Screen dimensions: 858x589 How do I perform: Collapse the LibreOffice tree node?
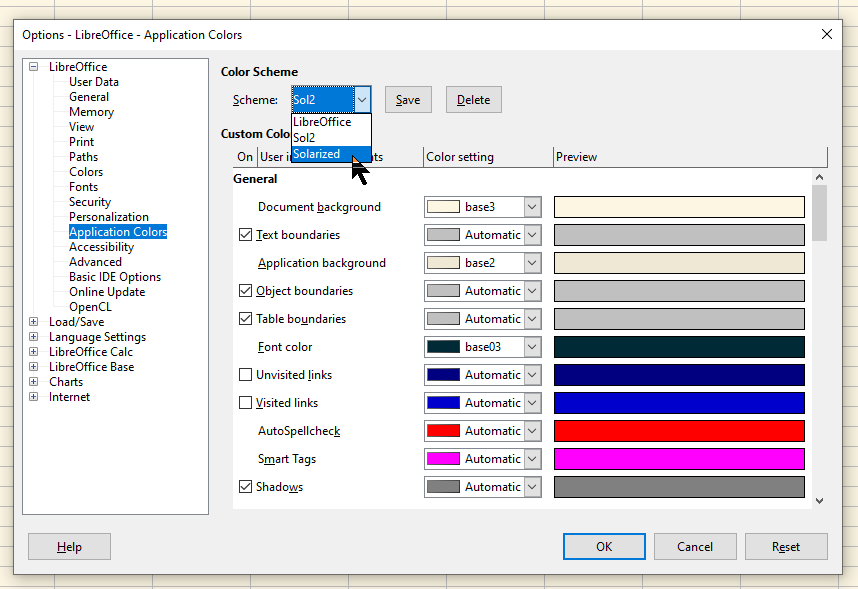[33, 67]
